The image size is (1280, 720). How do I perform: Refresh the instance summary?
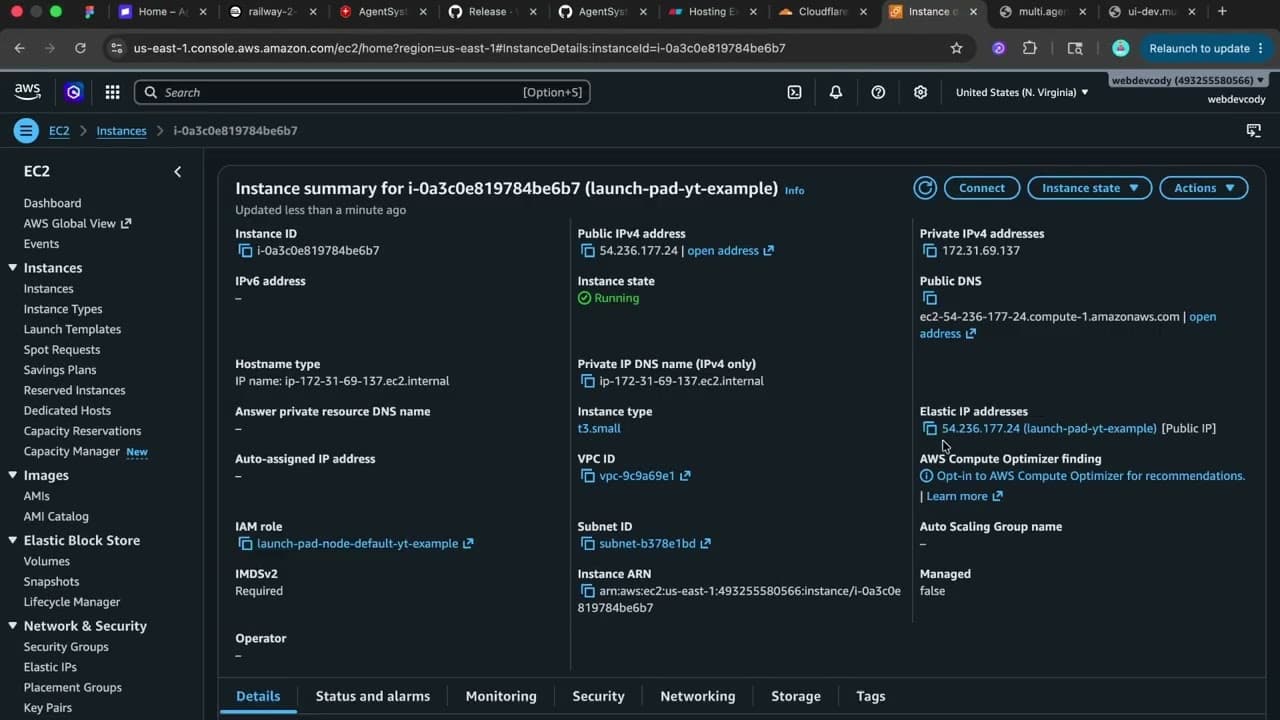click(x=925, y=188)
